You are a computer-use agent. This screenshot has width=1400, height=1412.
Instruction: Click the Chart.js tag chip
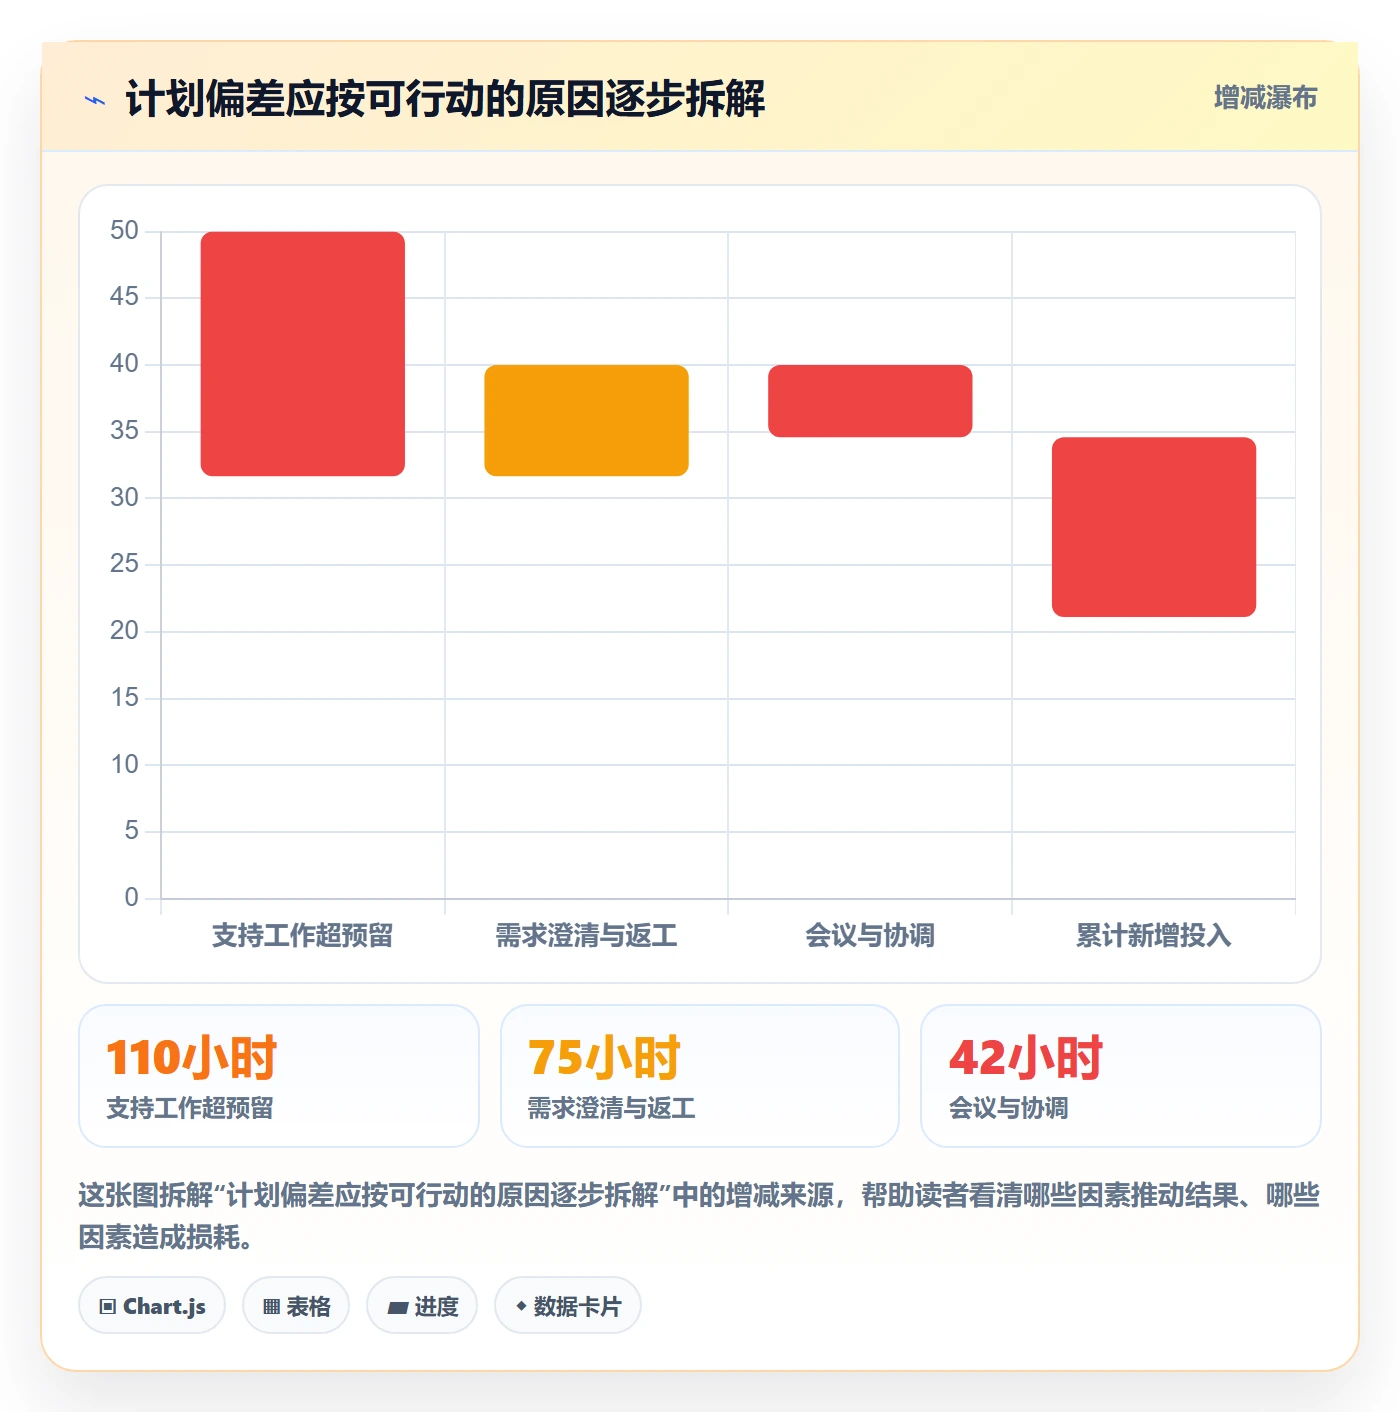(152, 1305)
